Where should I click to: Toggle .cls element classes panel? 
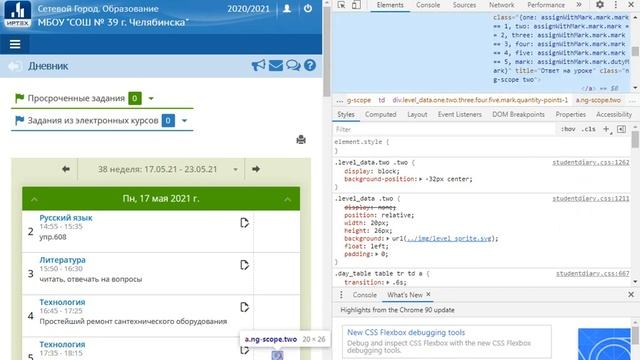(588, 129)
